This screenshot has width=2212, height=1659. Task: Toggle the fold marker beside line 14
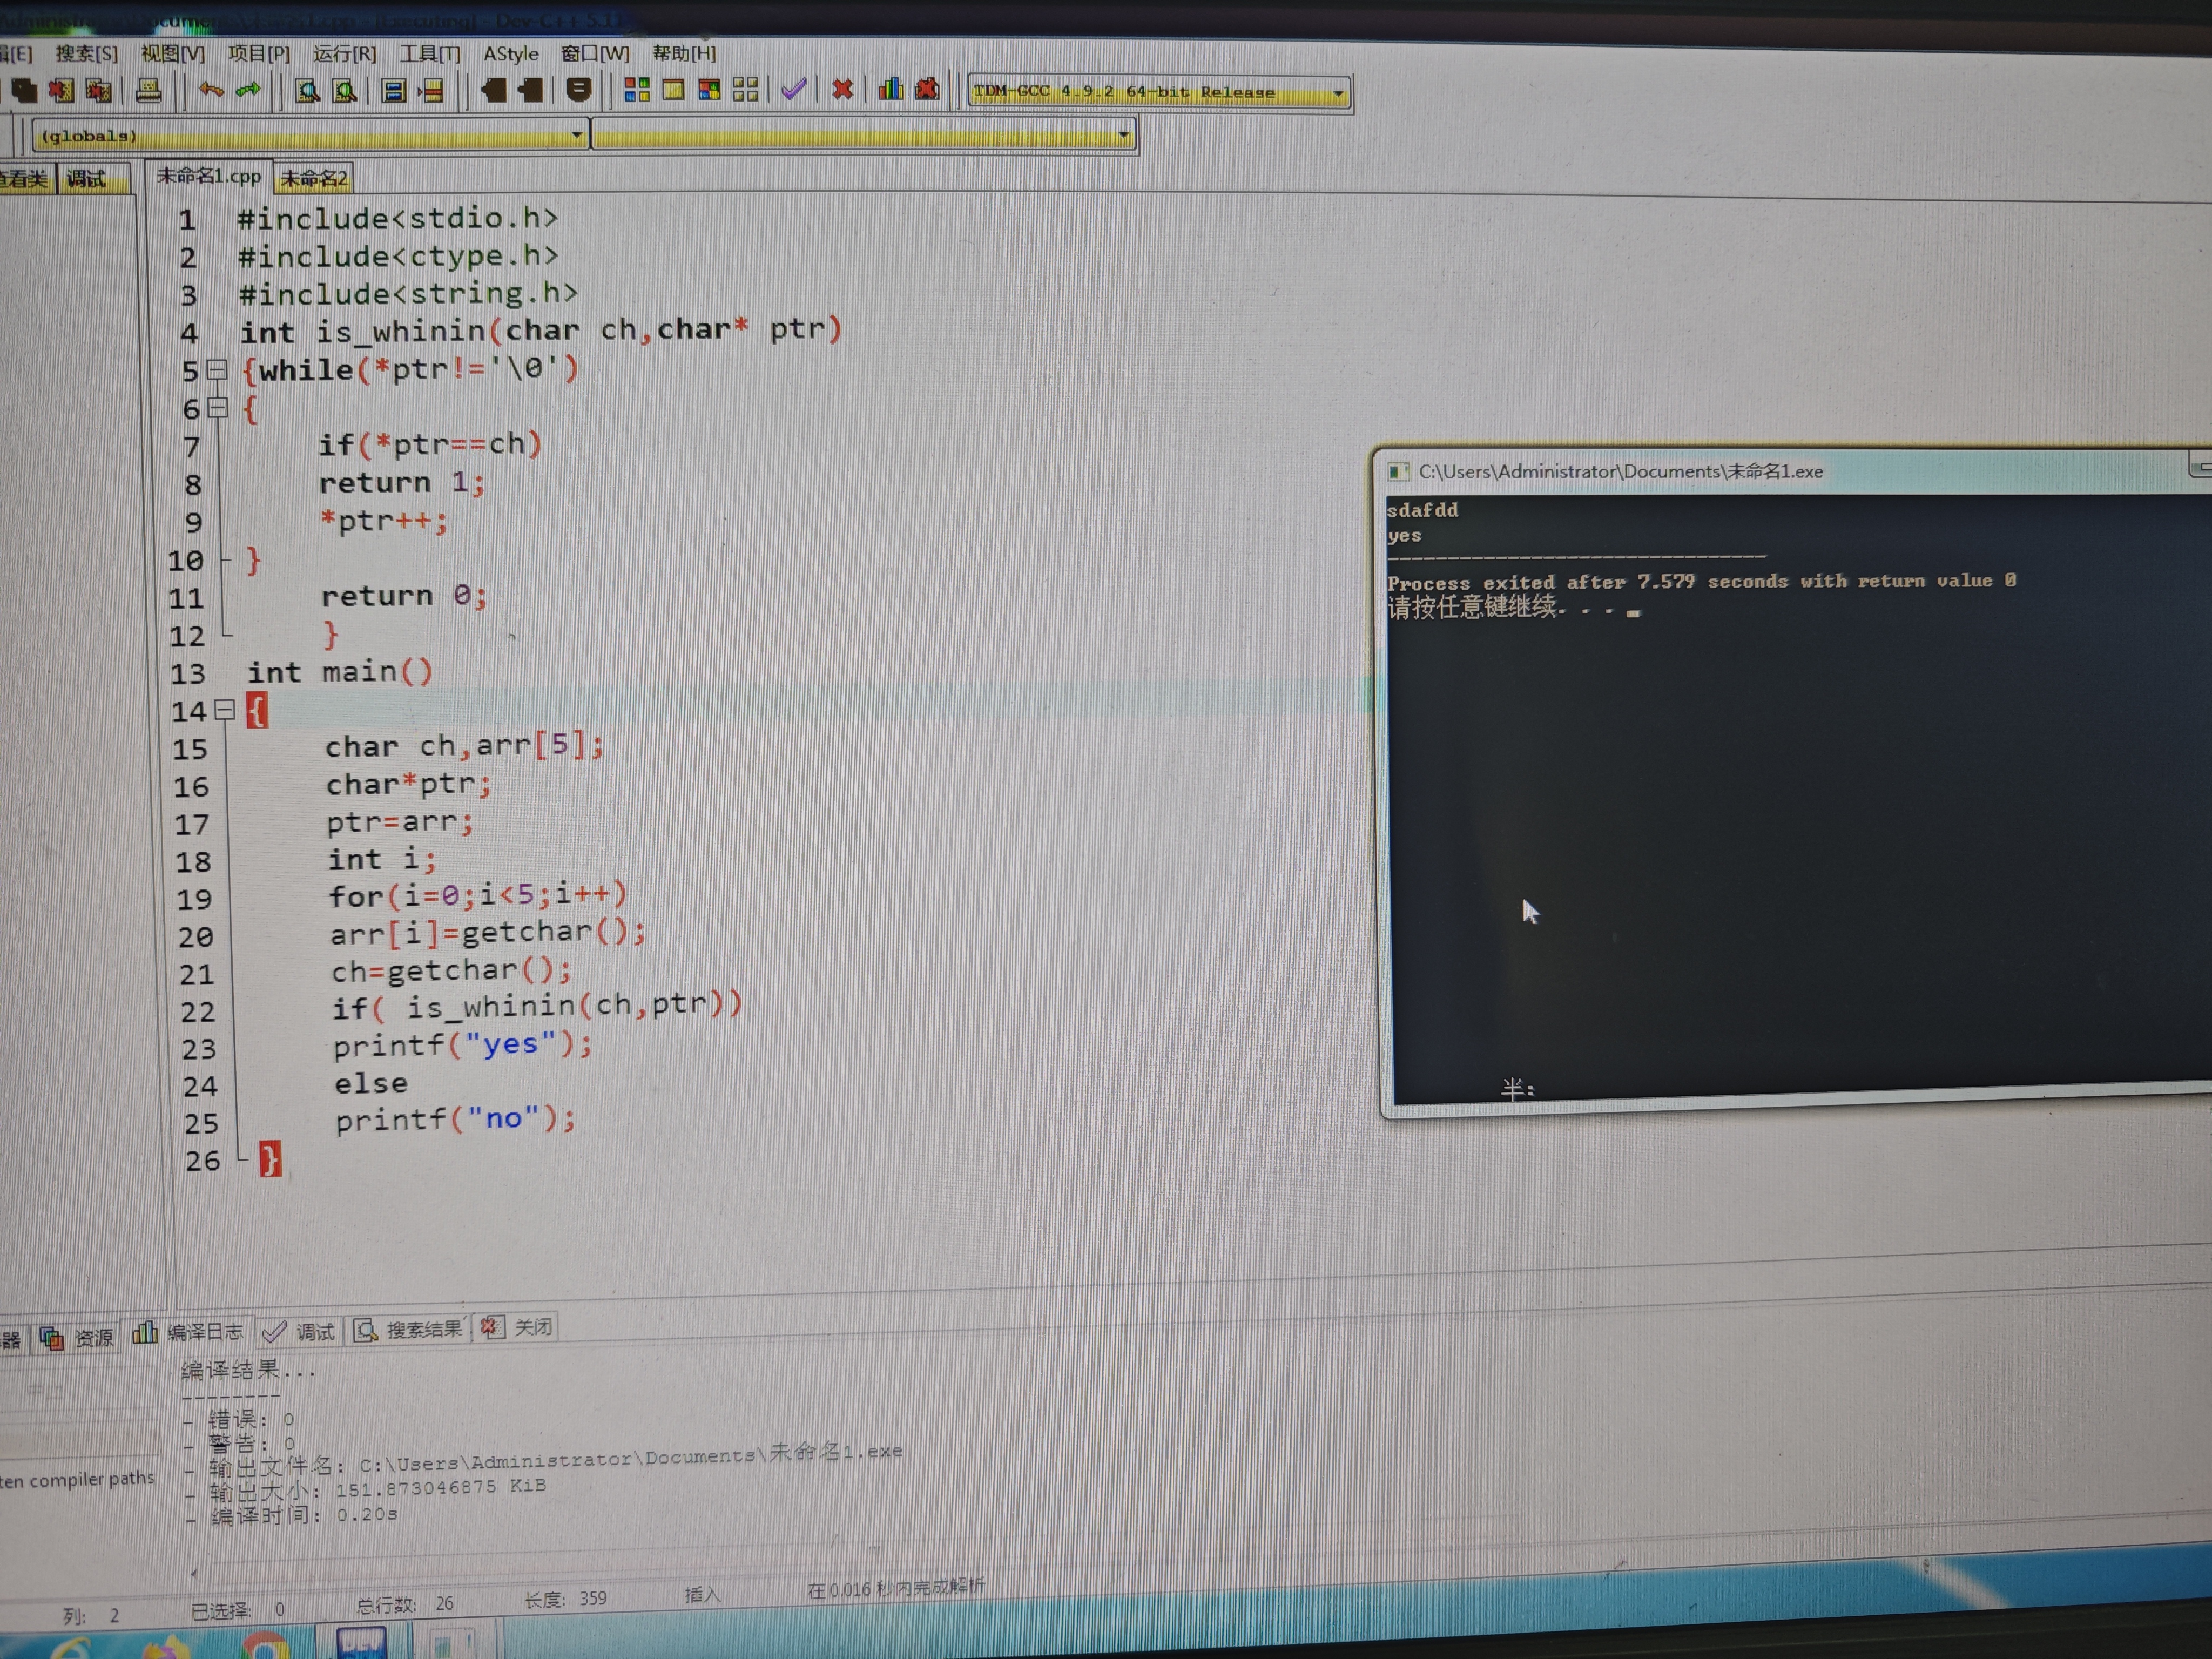click(225, 711)
